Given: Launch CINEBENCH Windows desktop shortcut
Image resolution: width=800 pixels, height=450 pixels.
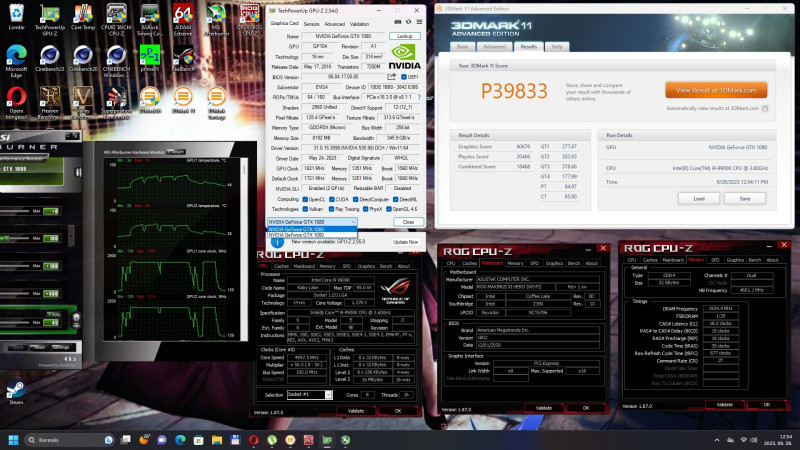Looking at the screenshot, I should coord(116,61).
